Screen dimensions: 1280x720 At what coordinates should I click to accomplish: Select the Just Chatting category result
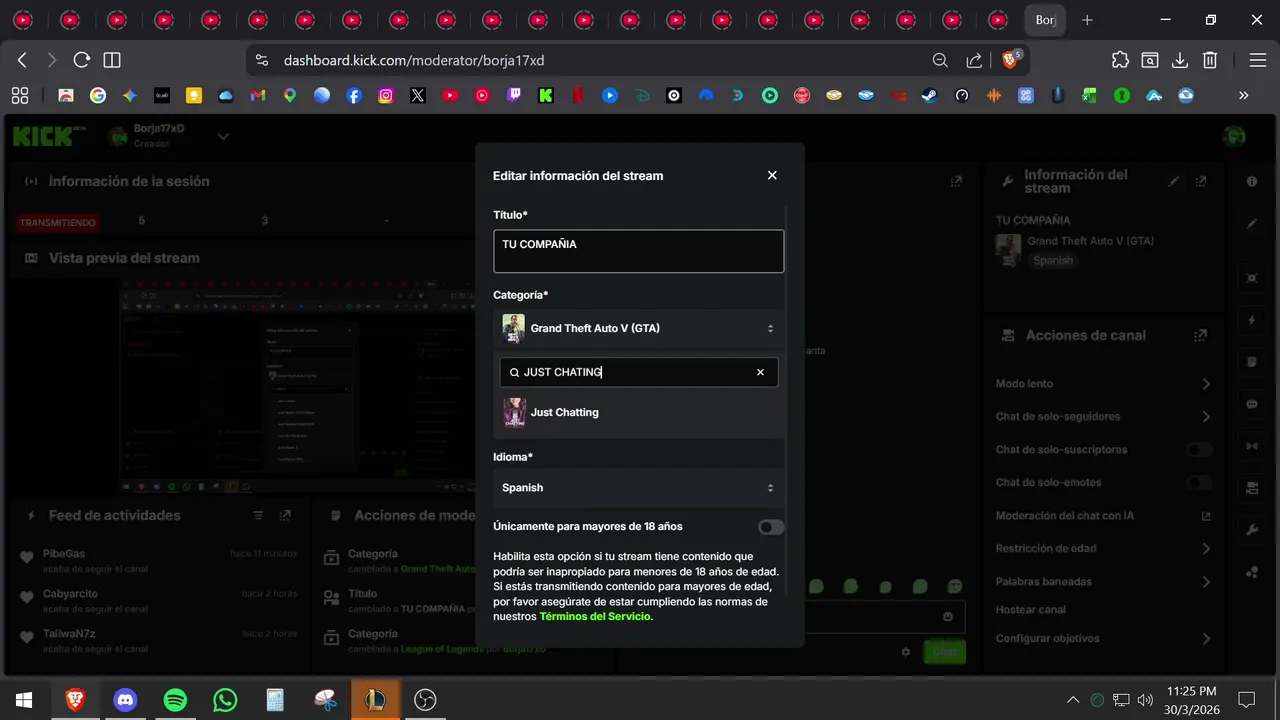click(x=639, y=412)
